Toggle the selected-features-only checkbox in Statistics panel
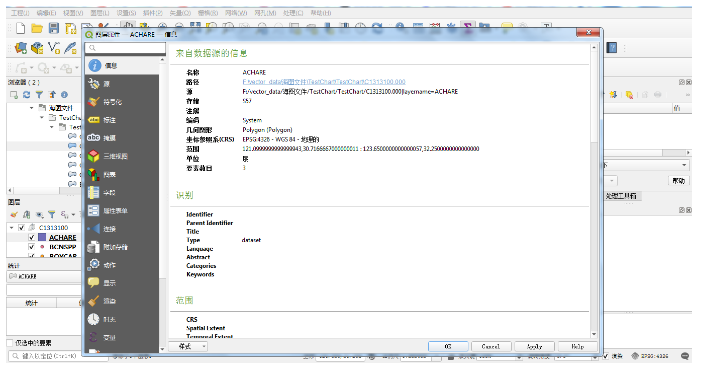The image size is (702, 375). click(10, 343)
